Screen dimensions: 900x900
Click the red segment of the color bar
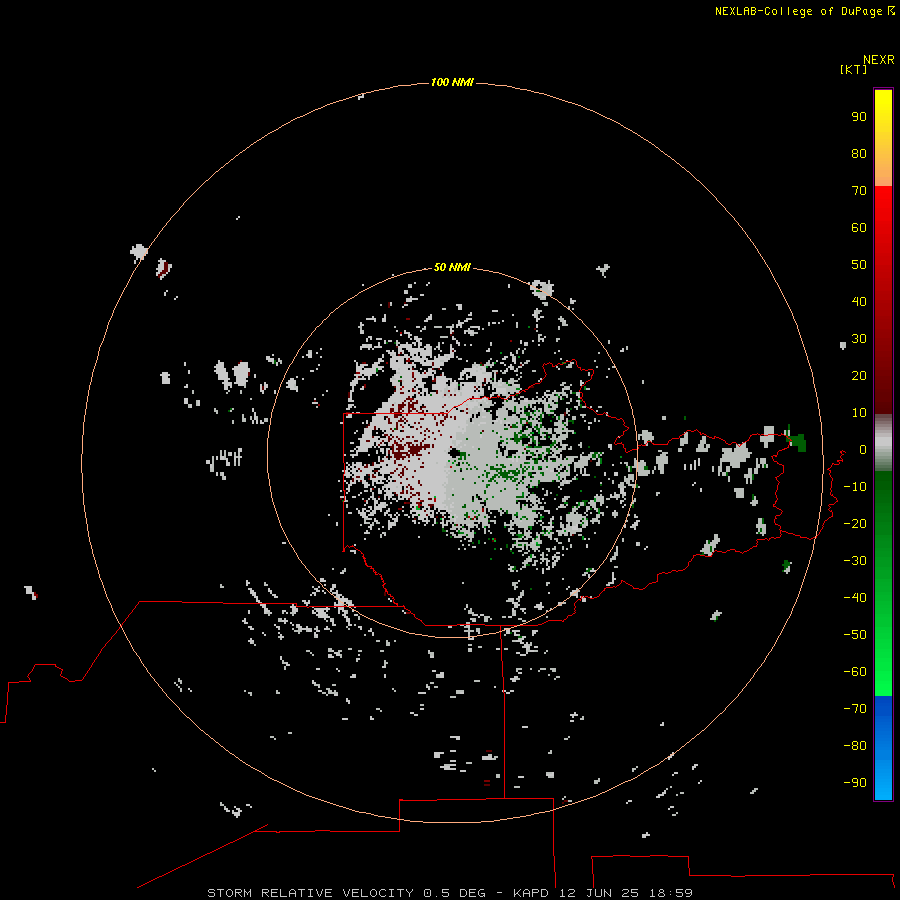click(x=883, y=300)
